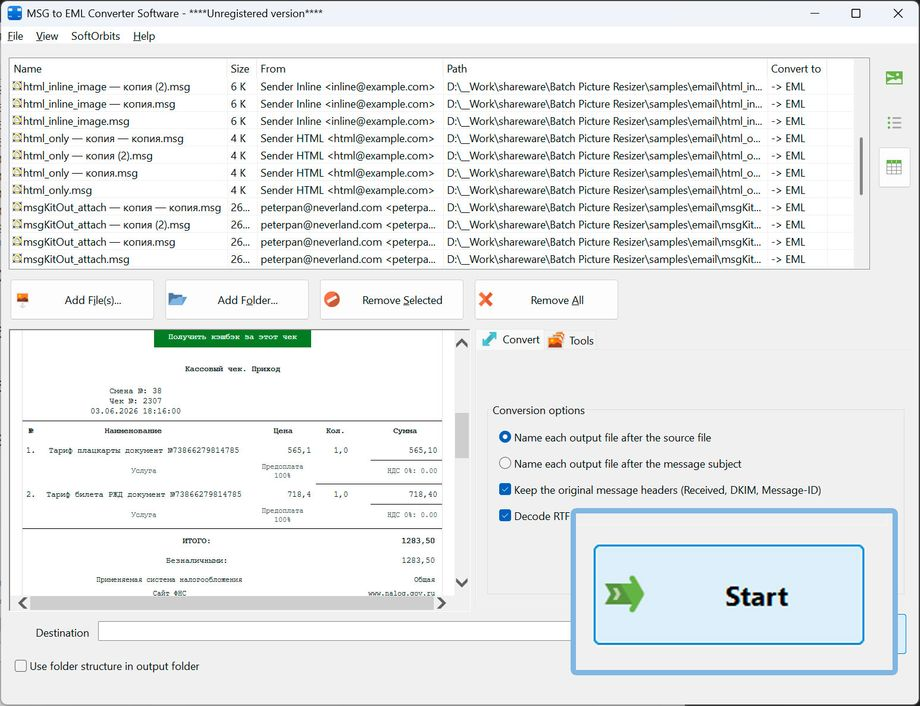Open the Help menu

click(x=144, y=36)
